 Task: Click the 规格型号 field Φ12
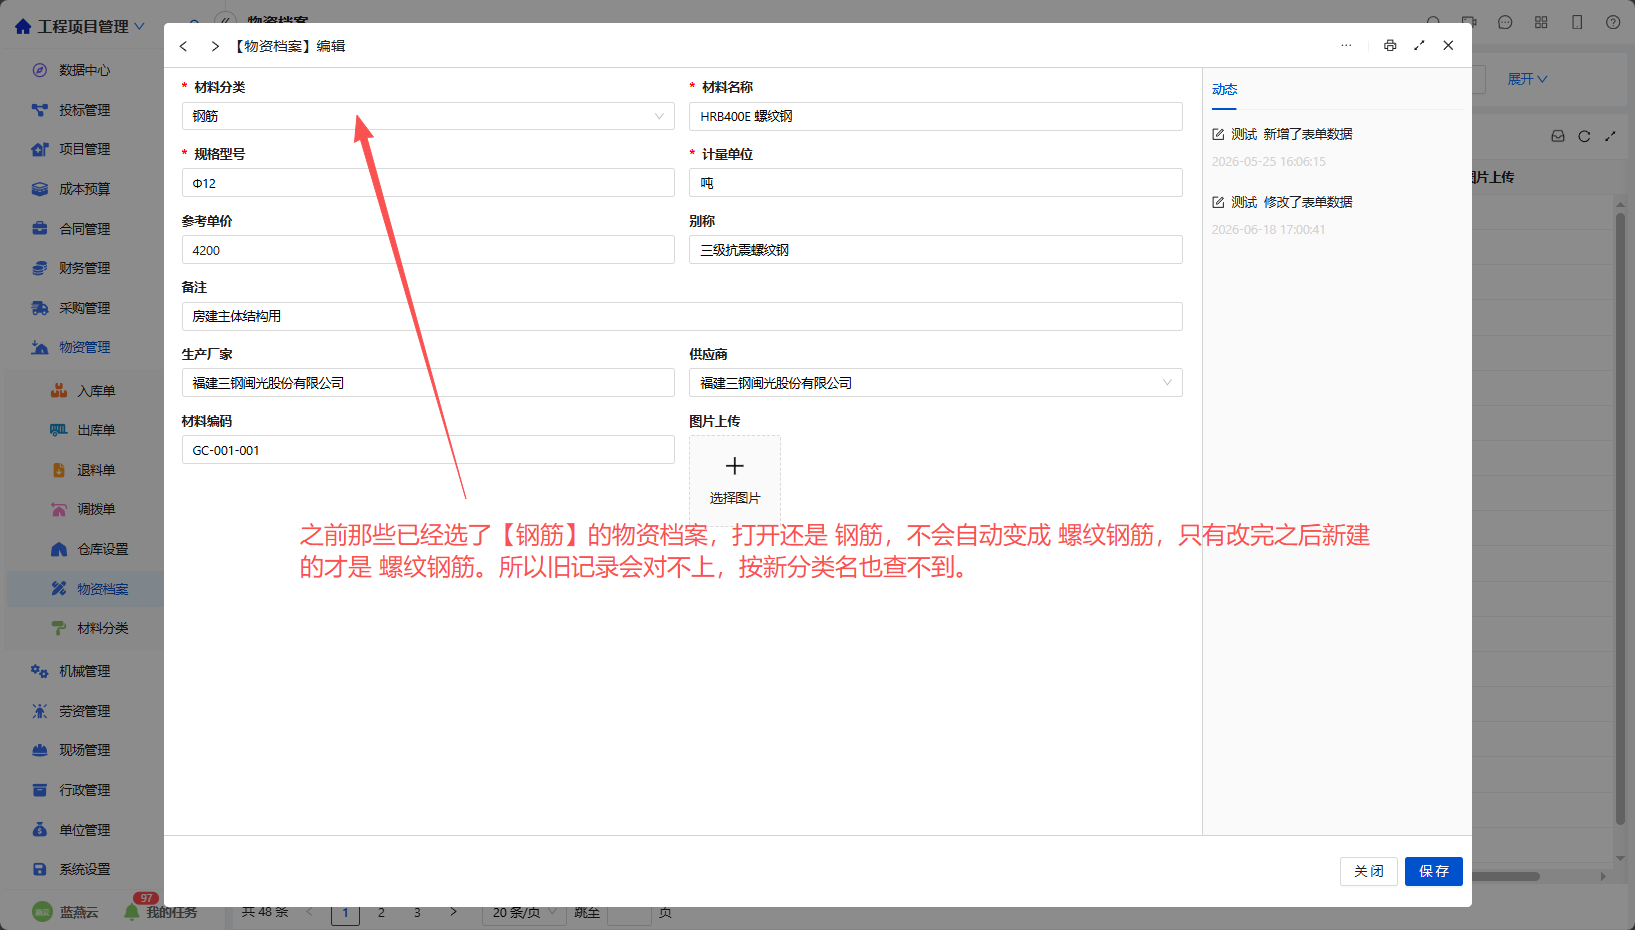coord(428,183)
